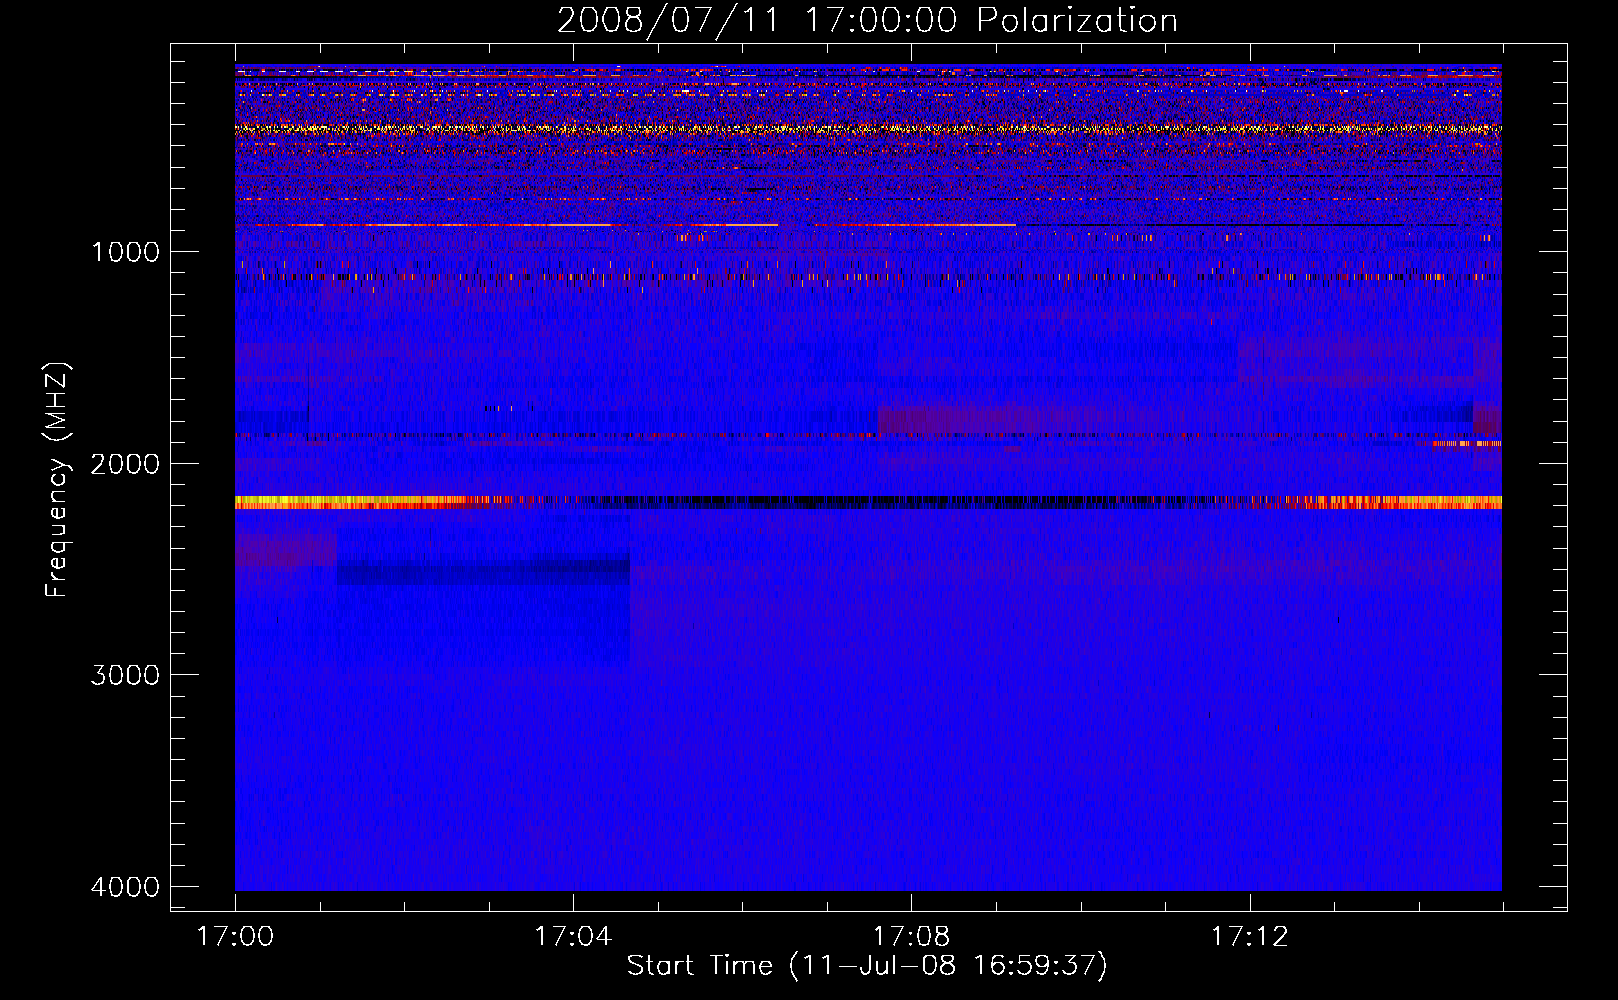Click the 'Frequency (MHZ)' axis label
The height and width of the screenshot is (1000, 1618).
(57, 480)
